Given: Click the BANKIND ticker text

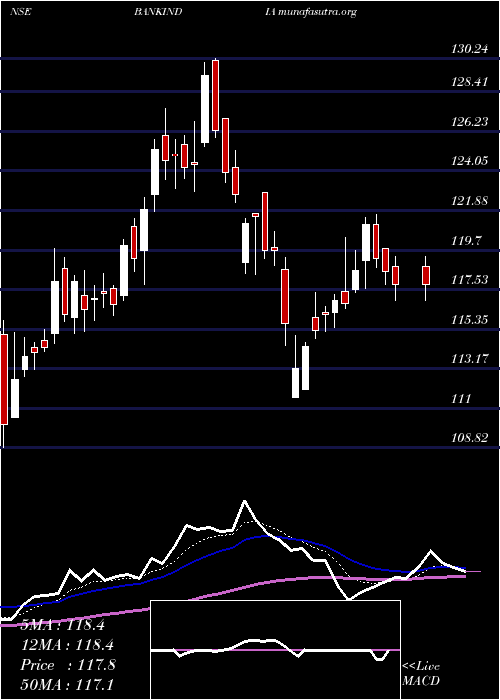Looking at the screenshot, I should coord(158,12).
